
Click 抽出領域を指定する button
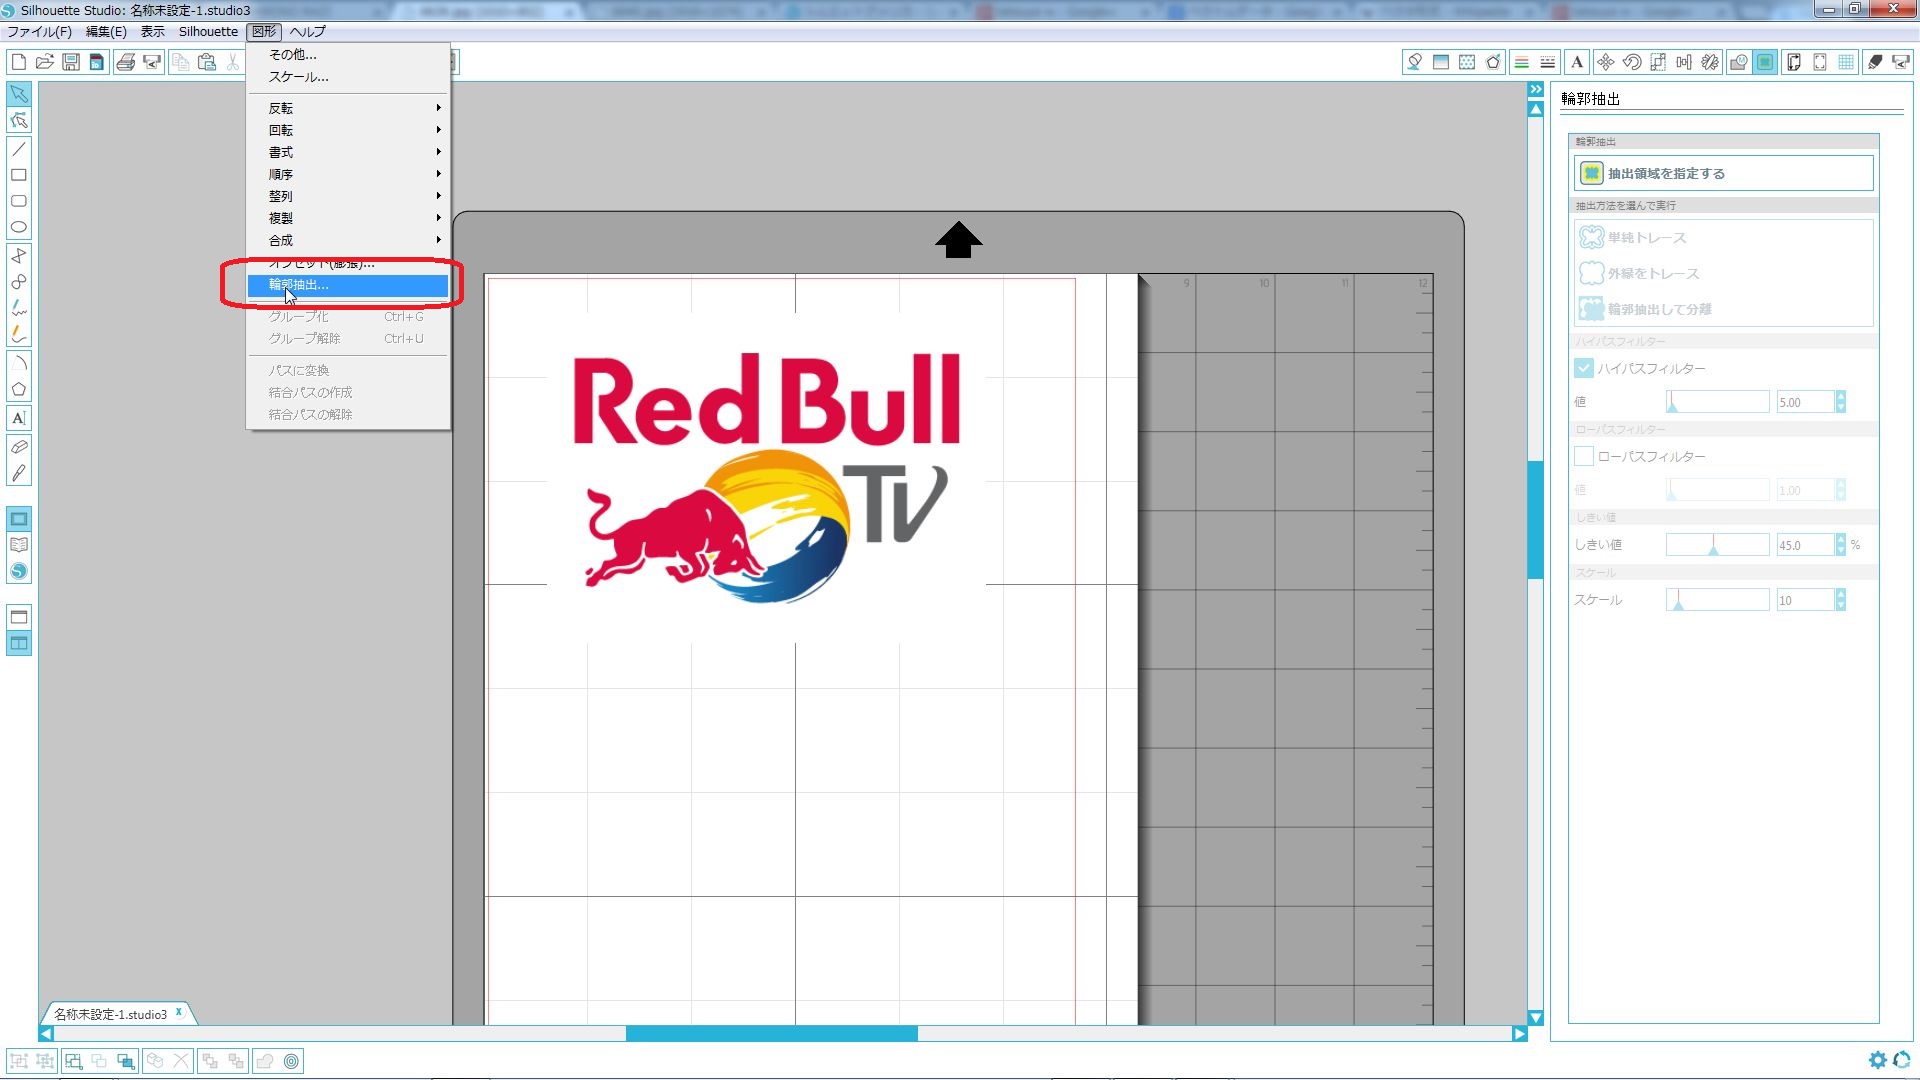(x=1723, y=173)
